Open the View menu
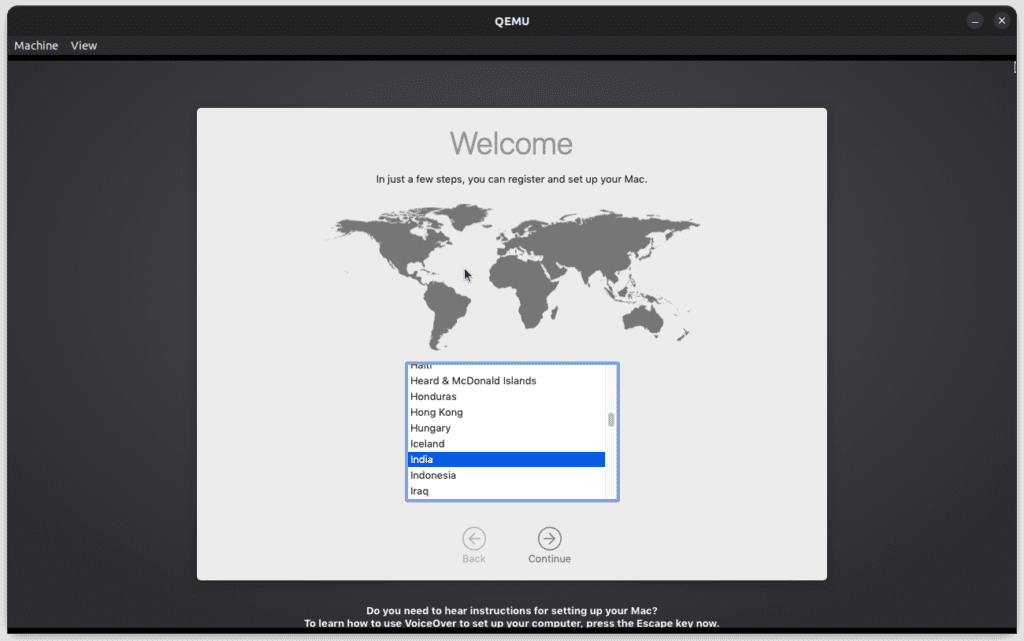The width and height of the screenshot is (1024, 641). tap(84, 46)
